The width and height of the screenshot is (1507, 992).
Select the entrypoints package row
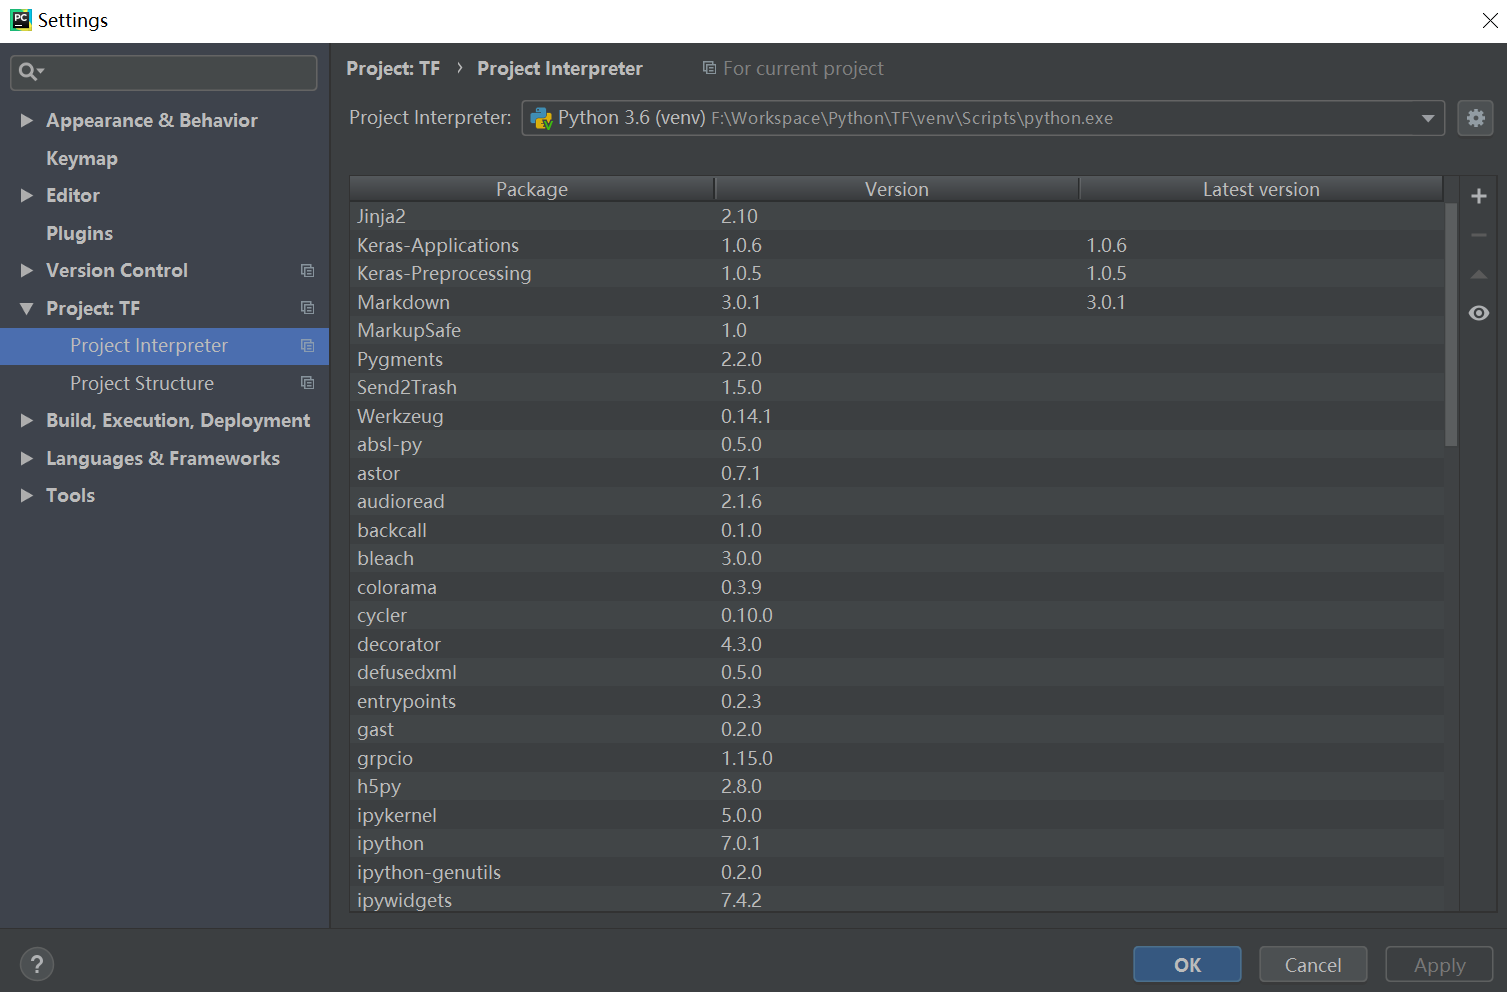[x=897, y=701]
